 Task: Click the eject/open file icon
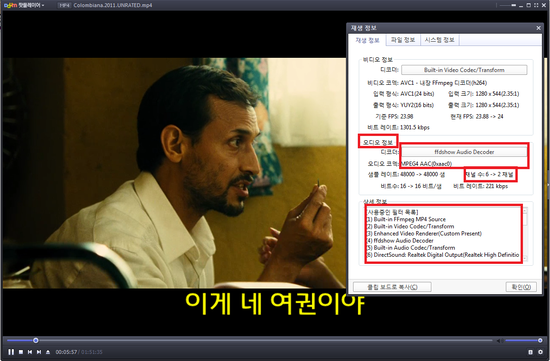click(x=48, y=352)
